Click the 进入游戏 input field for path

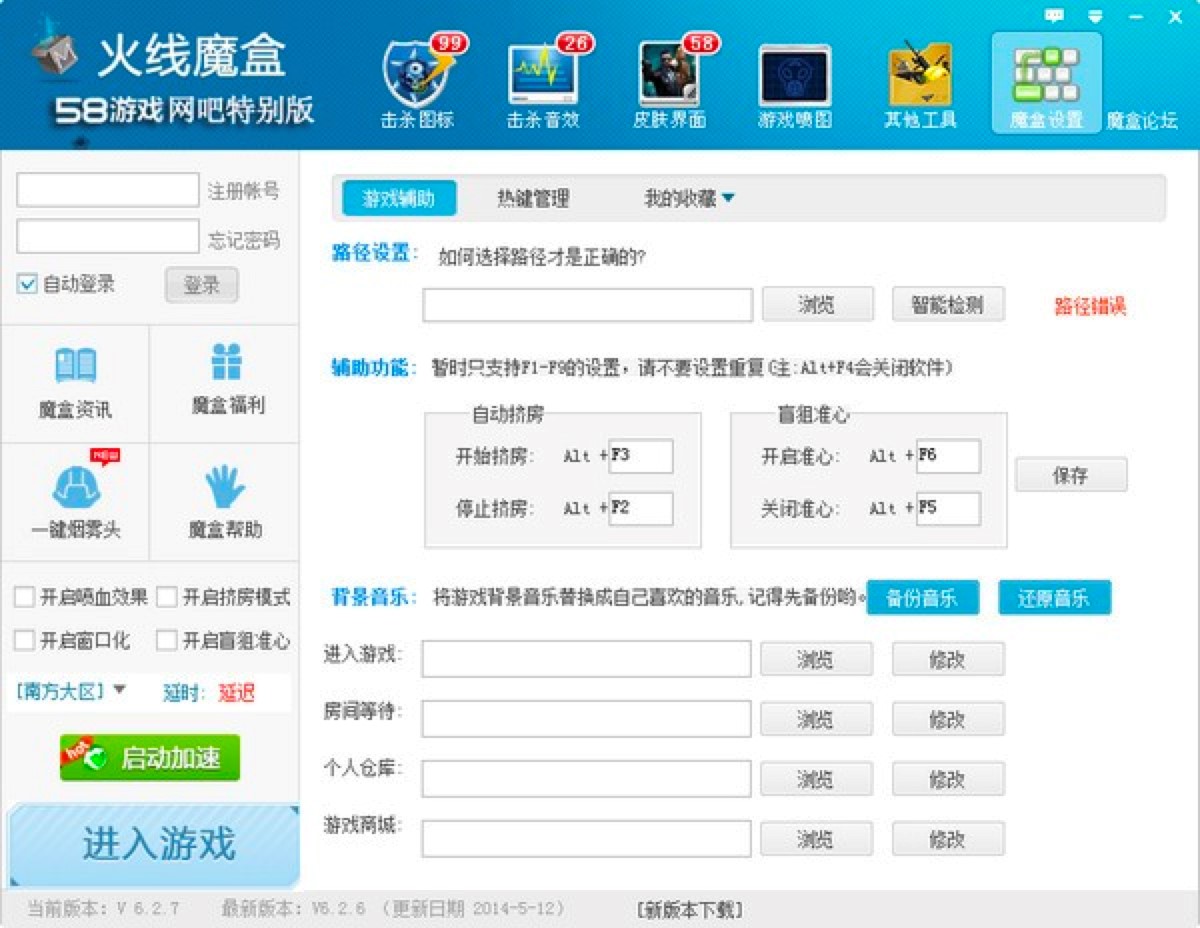click(x=585, y=659)
